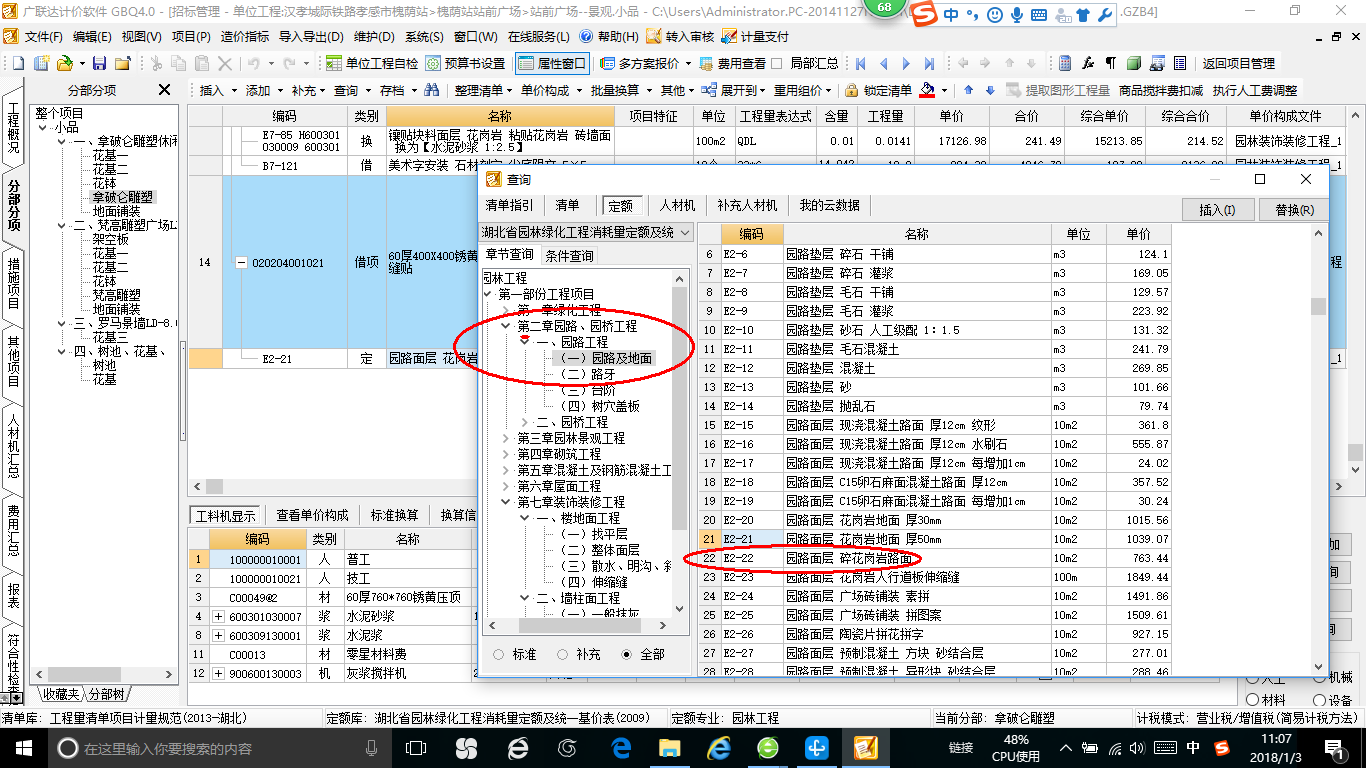Select the 标准 radio button
The width and height of the screenshot is (1366, 768).
click(499, 654)
